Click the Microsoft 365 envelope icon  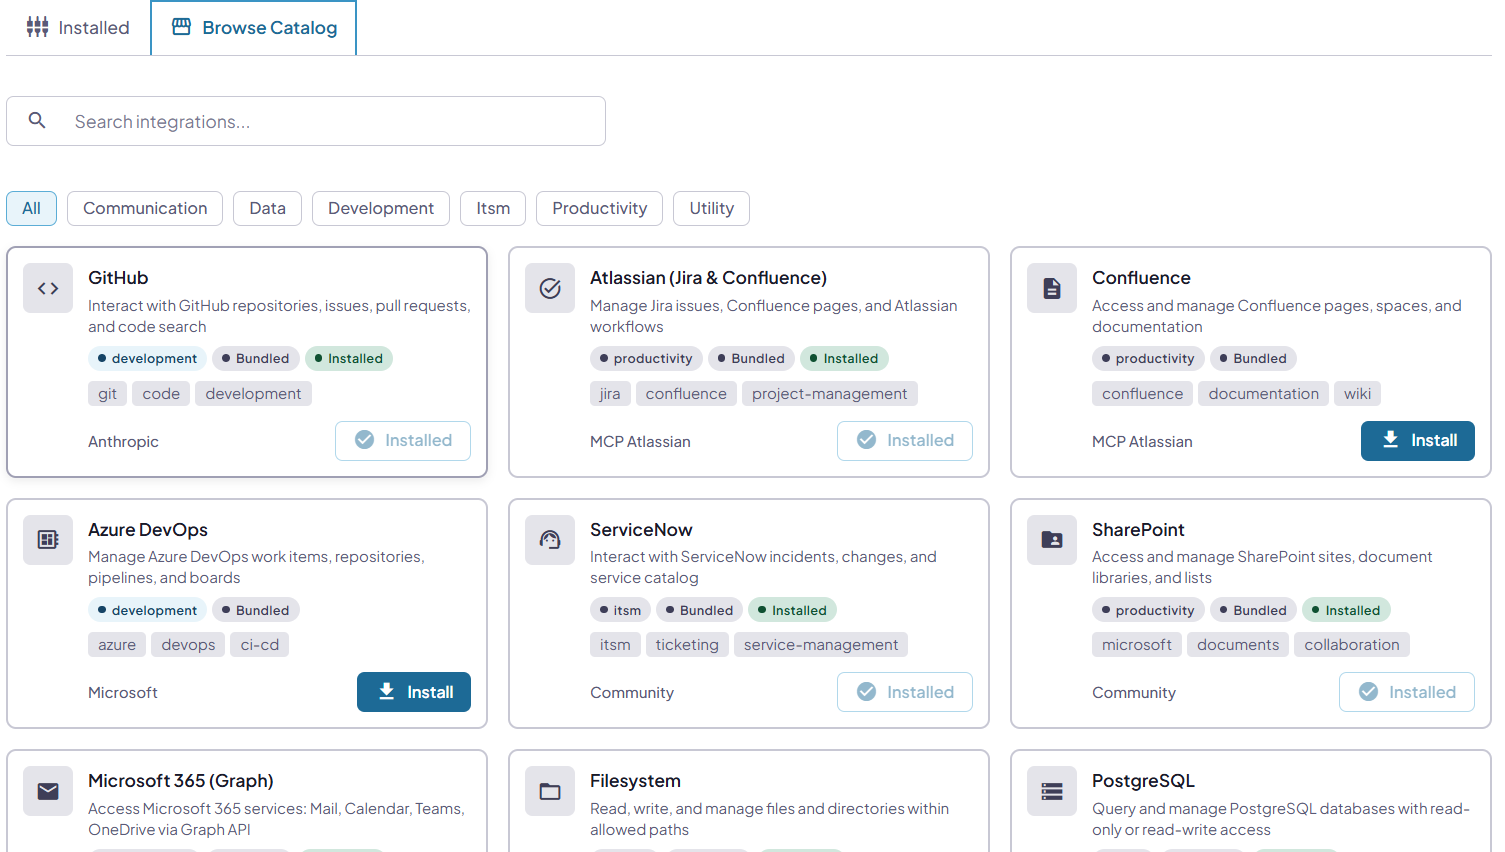pyautogui.click(x=47, y=791)
